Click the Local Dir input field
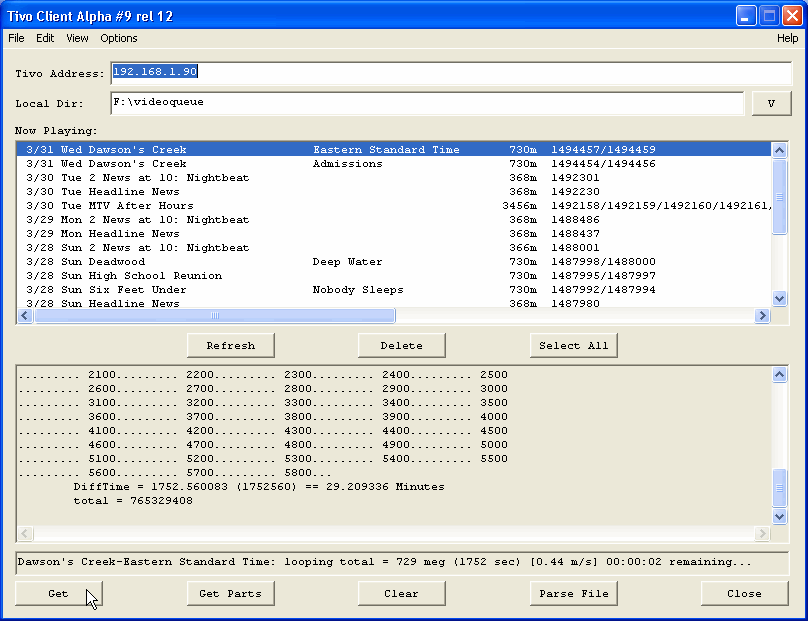 point(427,103)
